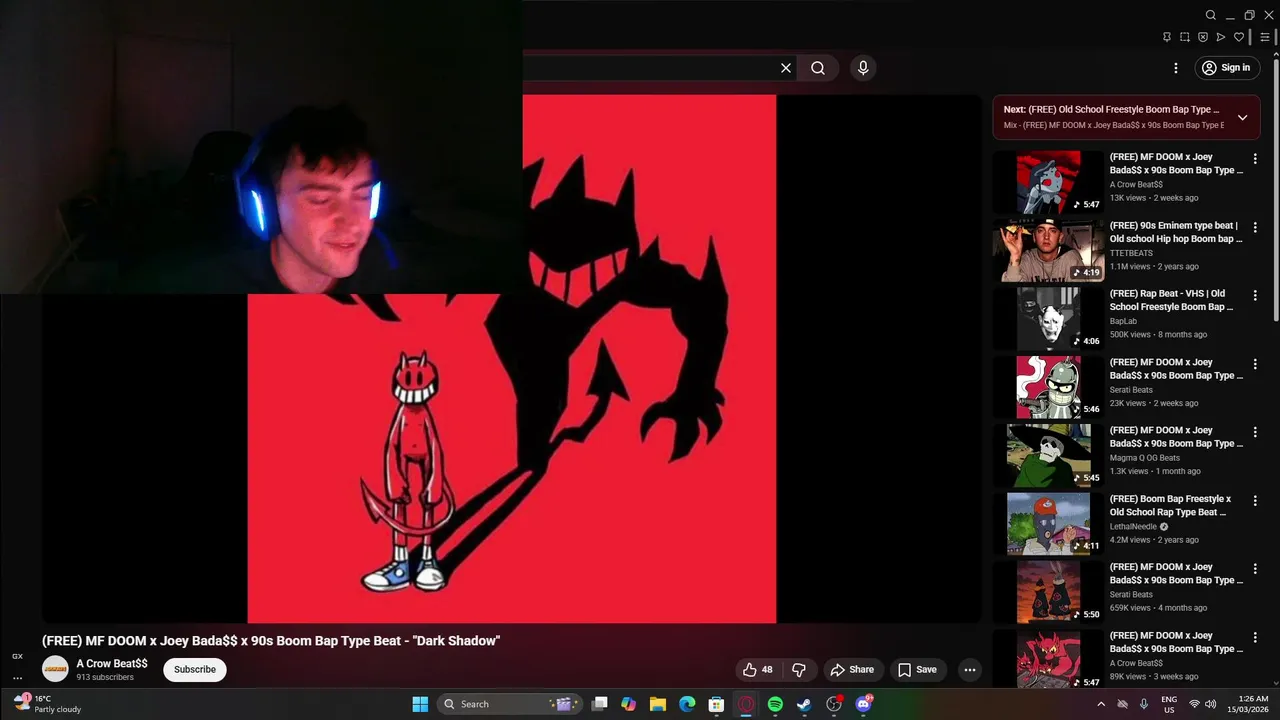This screenshot has width=1280, height=720.
Task: Open Steam from the taskbar
Action: (804, 704)
